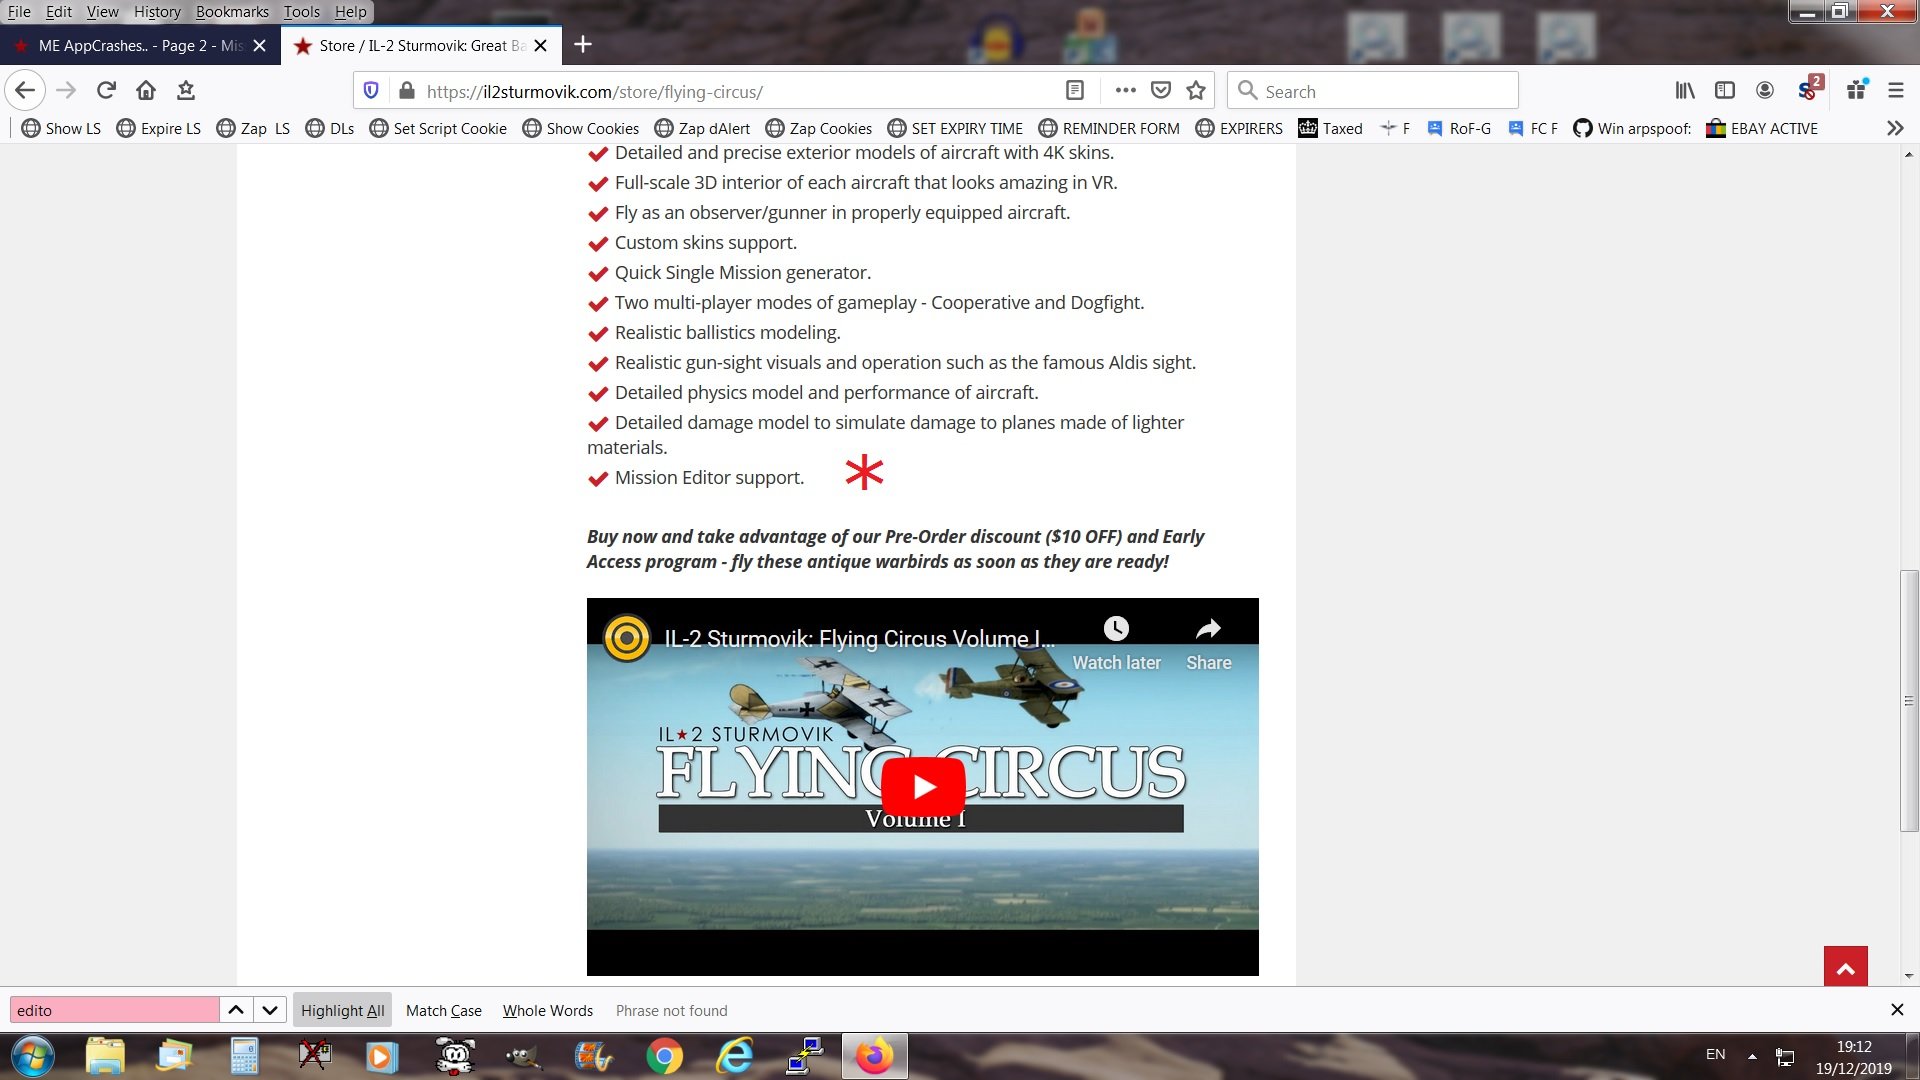Viewport: 1920px width, 1080px height.
Task: Expand bookmarks toolbar overflow chevron
Action: 1894,128
